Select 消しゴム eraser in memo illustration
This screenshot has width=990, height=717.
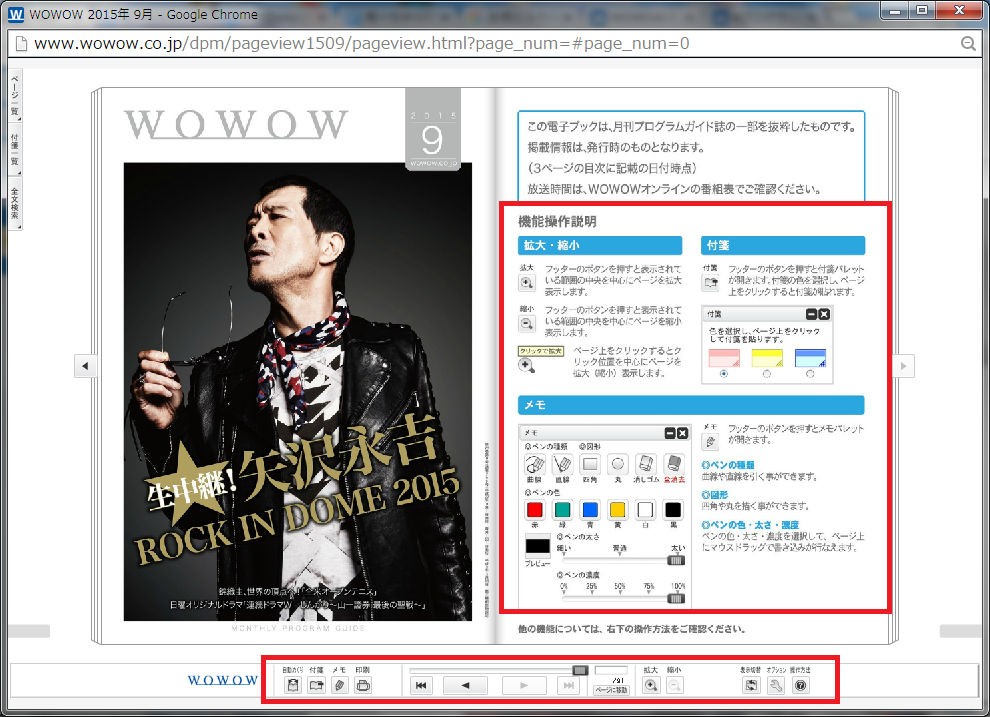(645, 465)
